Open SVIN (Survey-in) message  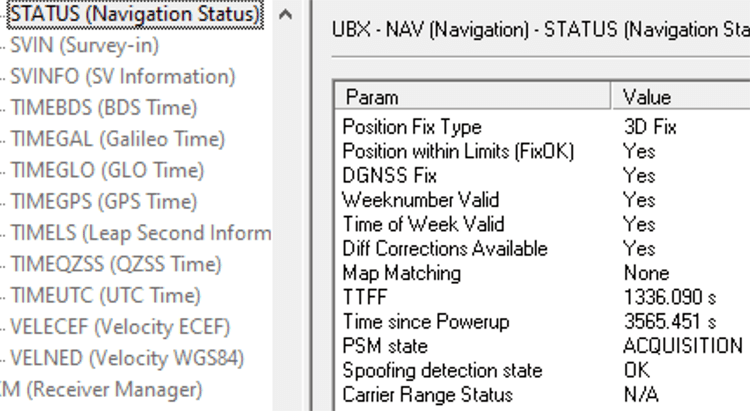pos(84,46)
